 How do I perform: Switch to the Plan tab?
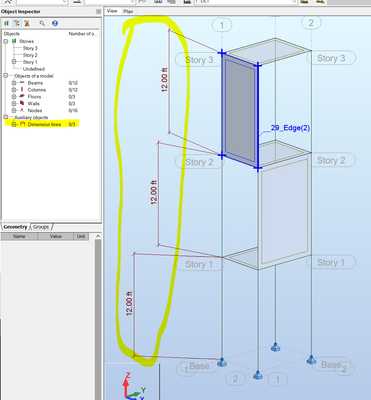tap(128, 11)
